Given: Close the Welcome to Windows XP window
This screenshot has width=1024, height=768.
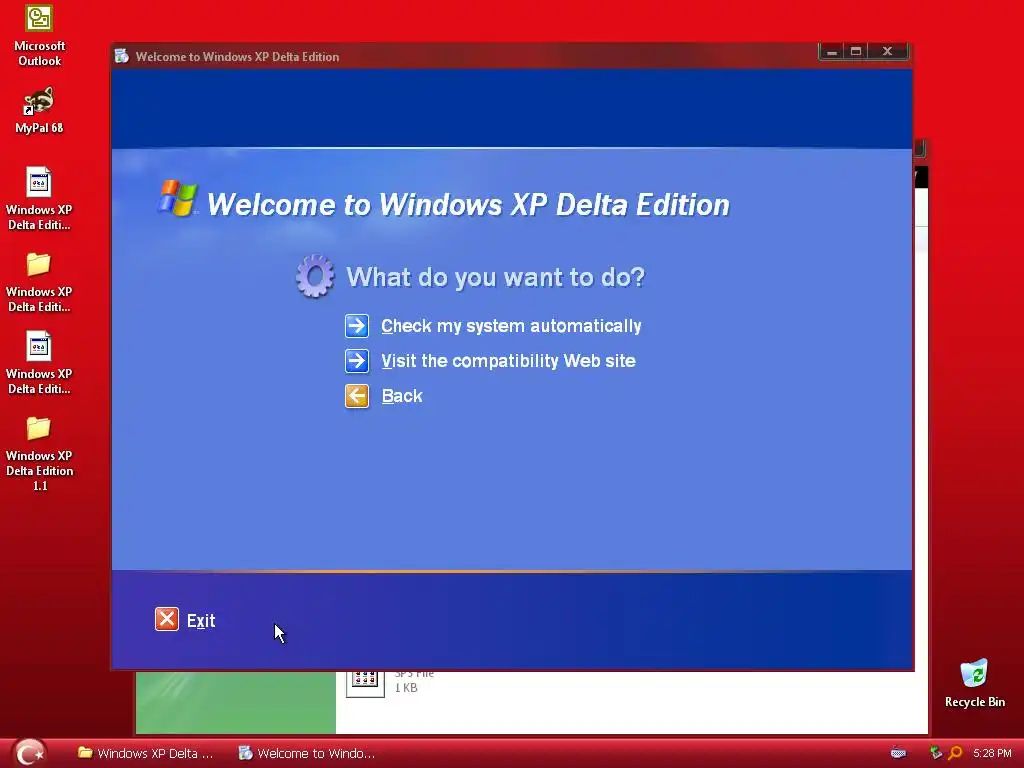Looking at the screenshot, I should coord(887,52).
